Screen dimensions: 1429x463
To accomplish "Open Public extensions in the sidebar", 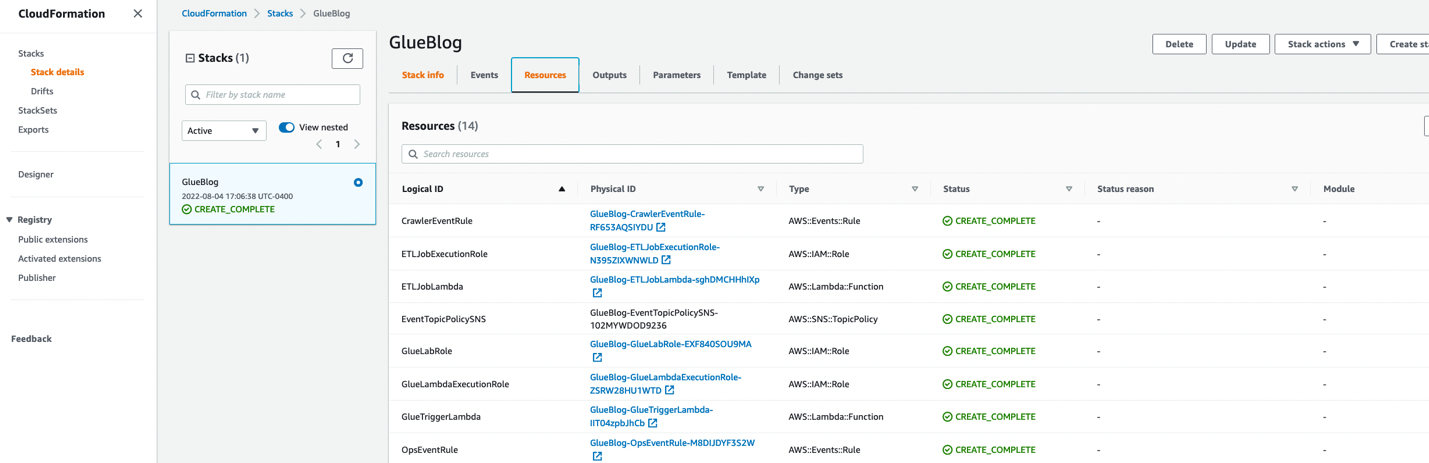I will coord(53,240).
